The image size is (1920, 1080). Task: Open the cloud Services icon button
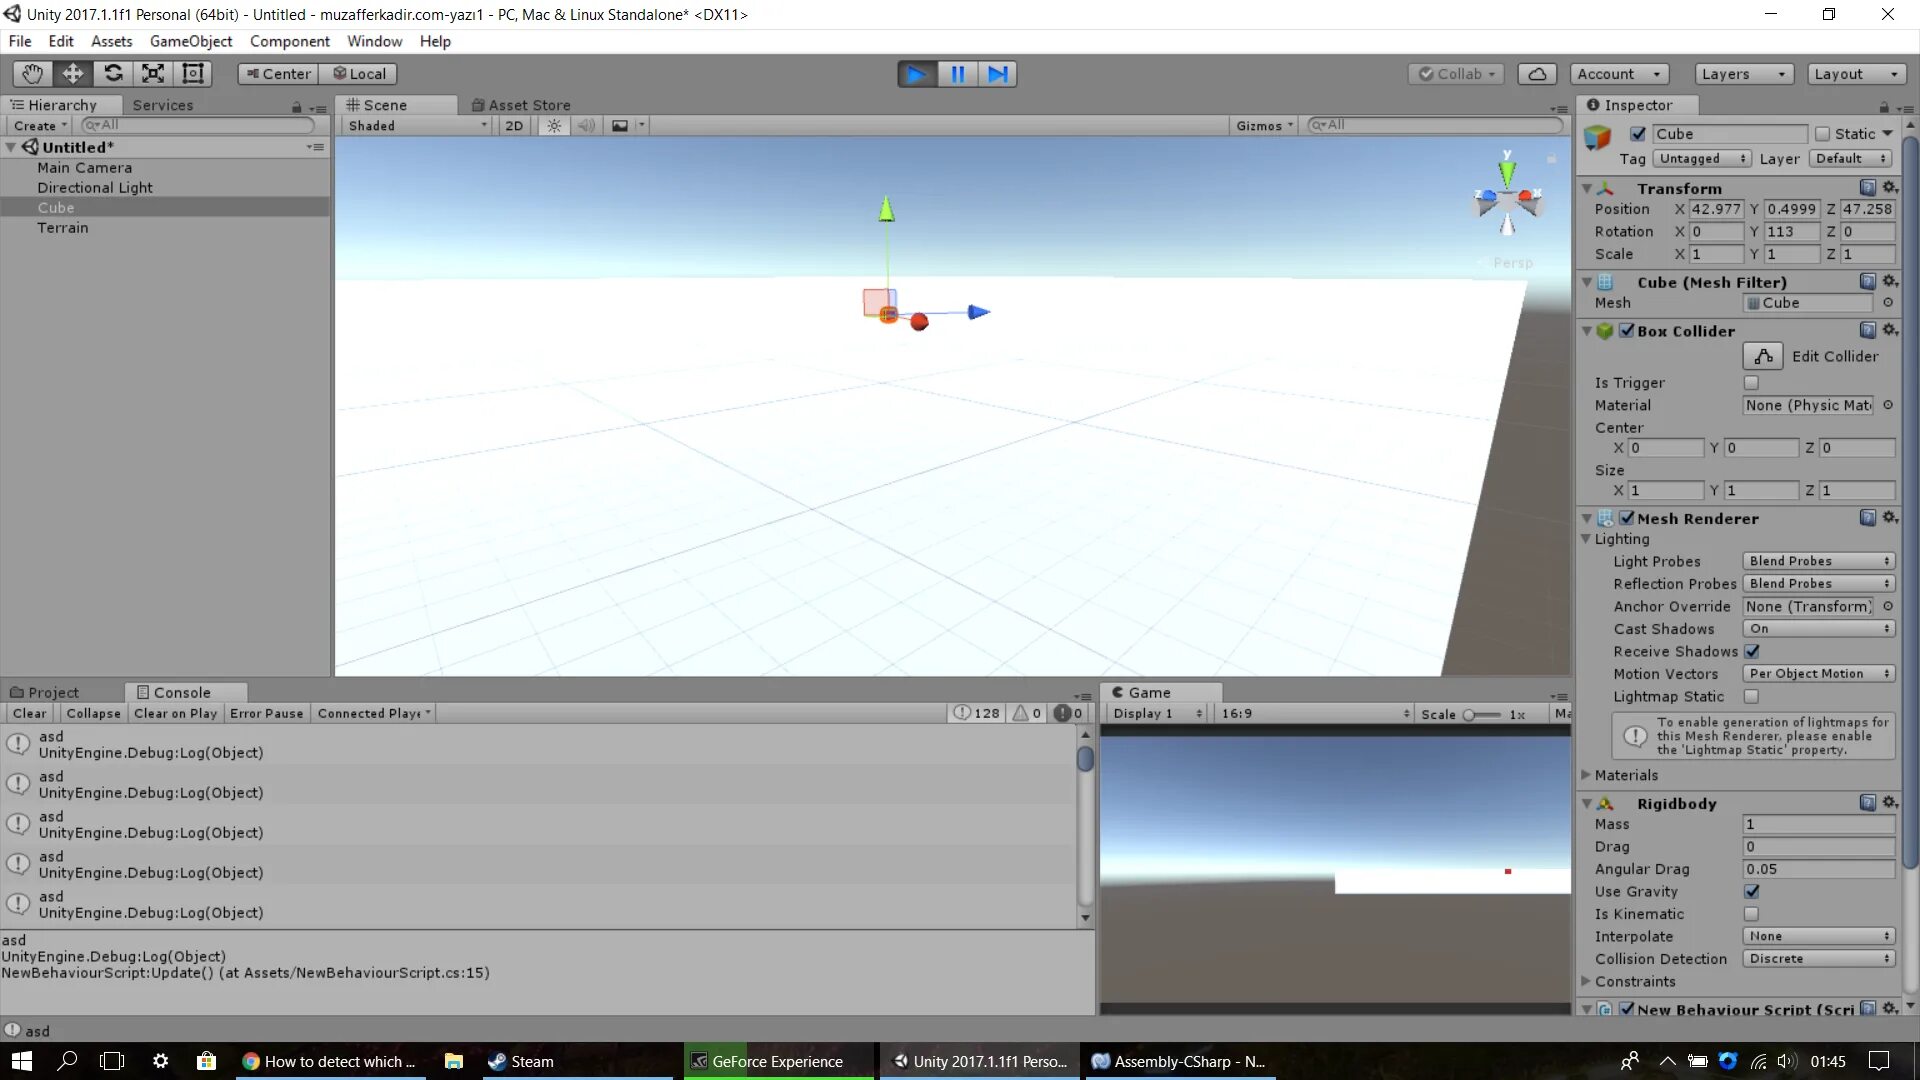[x=1537, y=74]
